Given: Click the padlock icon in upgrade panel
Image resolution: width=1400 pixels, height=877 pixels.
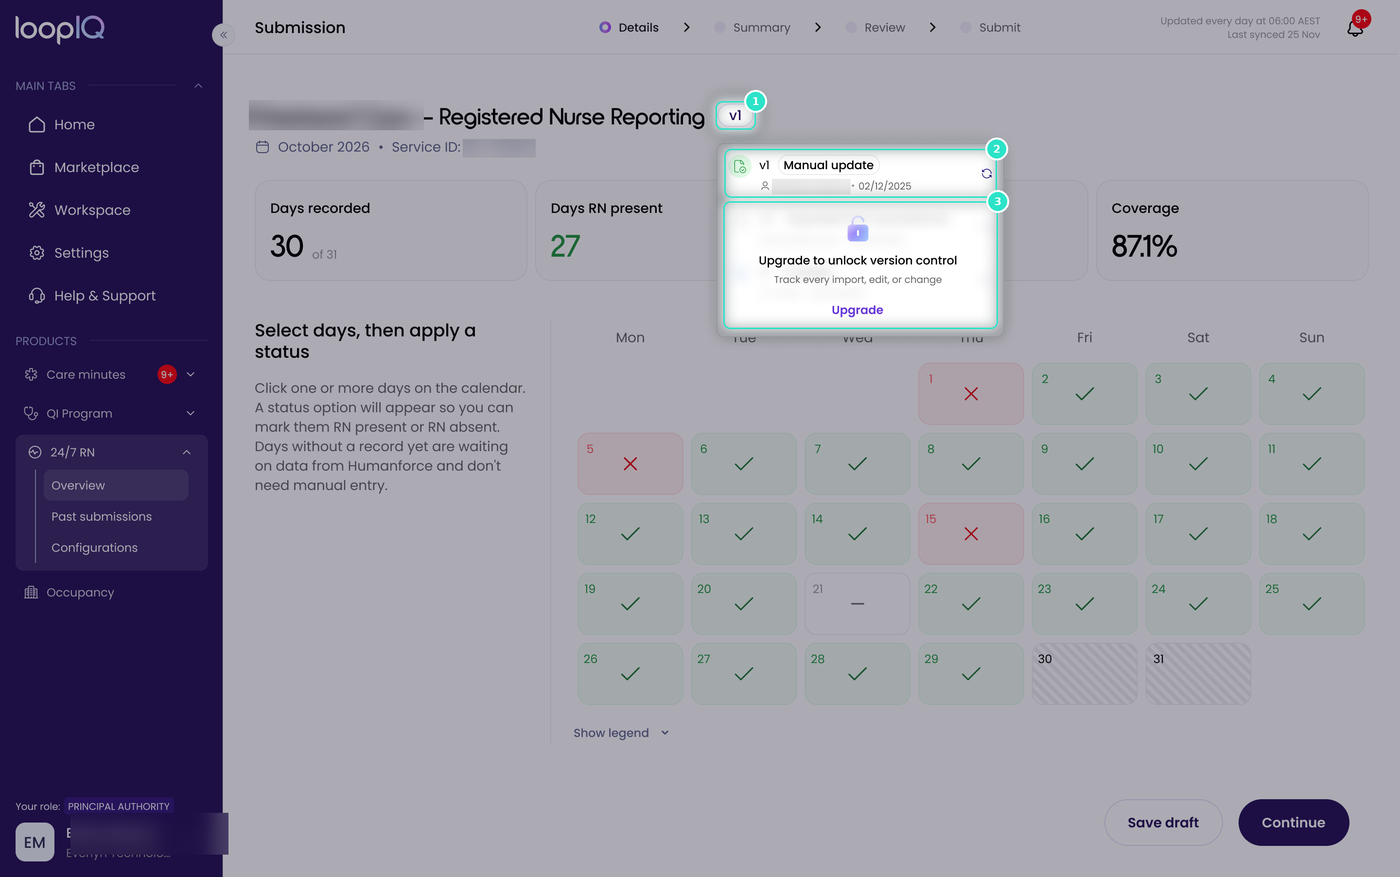Looking at the screenshot, I should point(858,229).
